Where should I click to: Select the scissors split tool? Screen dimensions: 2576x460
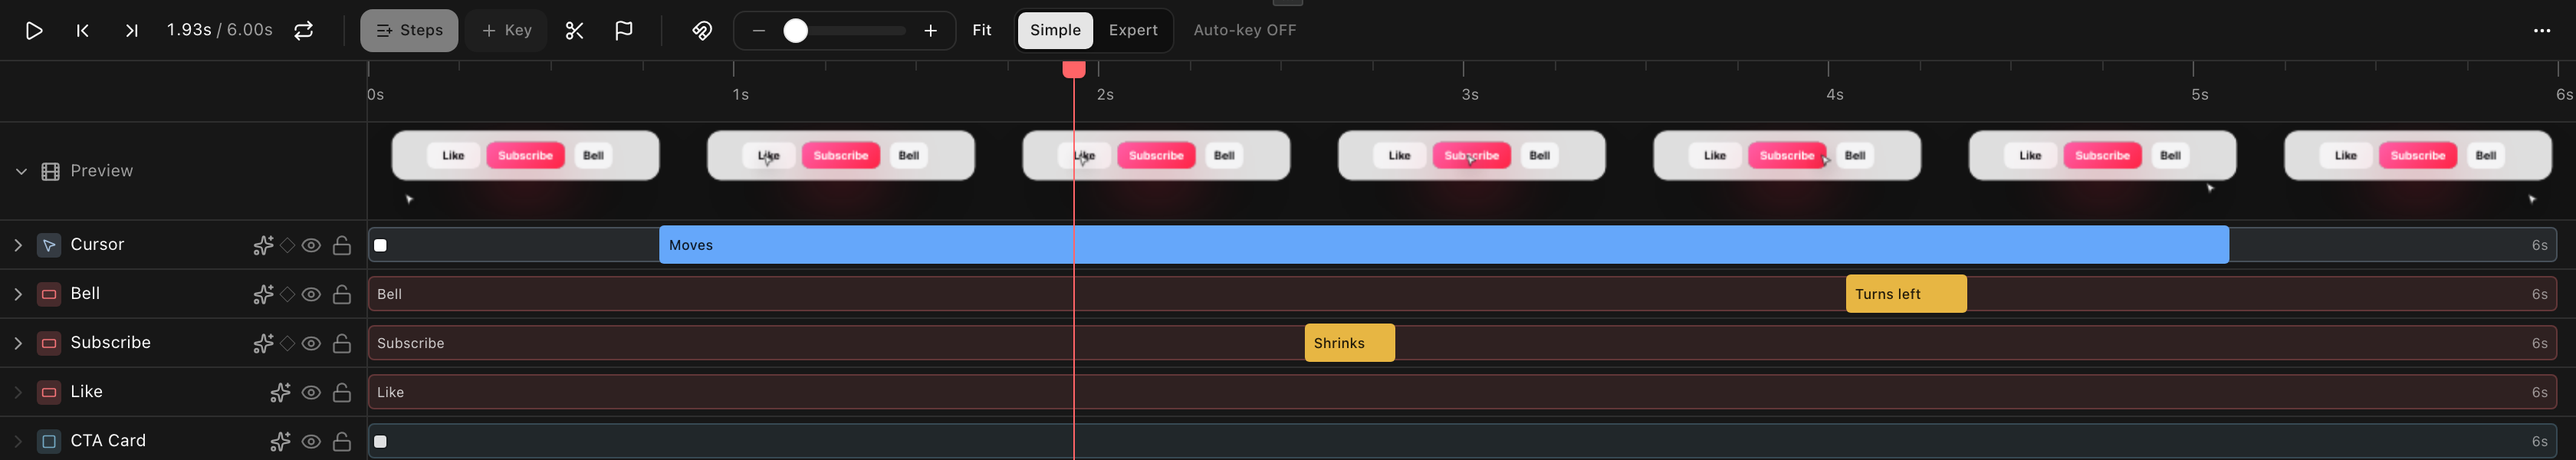[574, 31]
